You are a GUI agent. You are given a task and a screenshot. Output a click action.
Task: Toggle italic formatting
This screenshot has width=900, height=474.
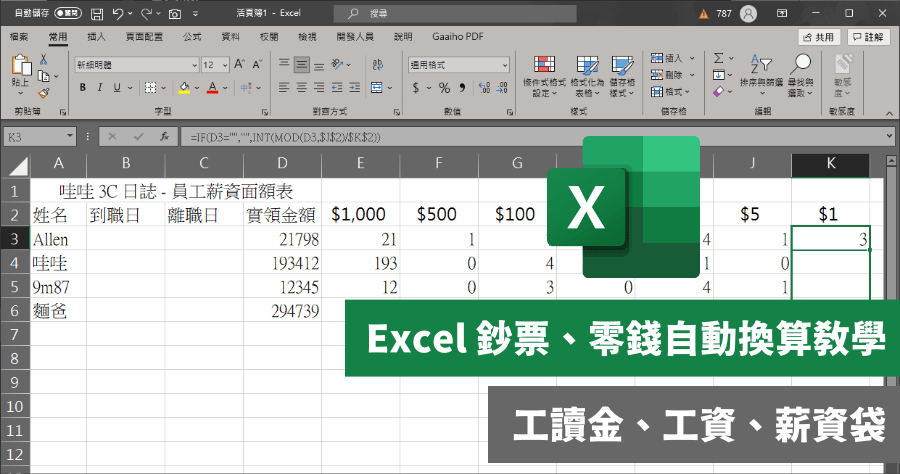100,87
